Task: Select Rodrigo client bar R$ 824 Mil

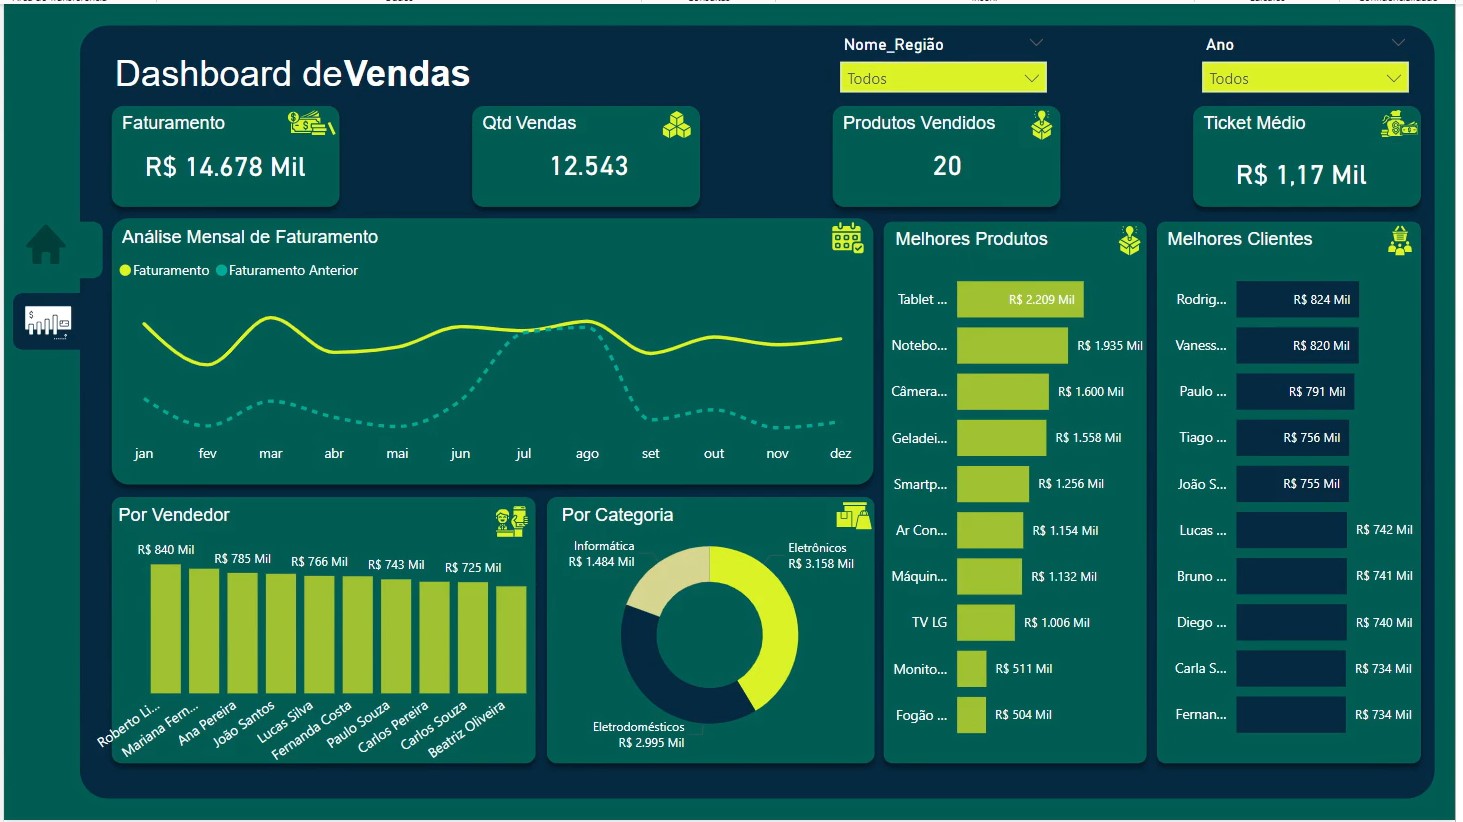Action: [1298, 299]
